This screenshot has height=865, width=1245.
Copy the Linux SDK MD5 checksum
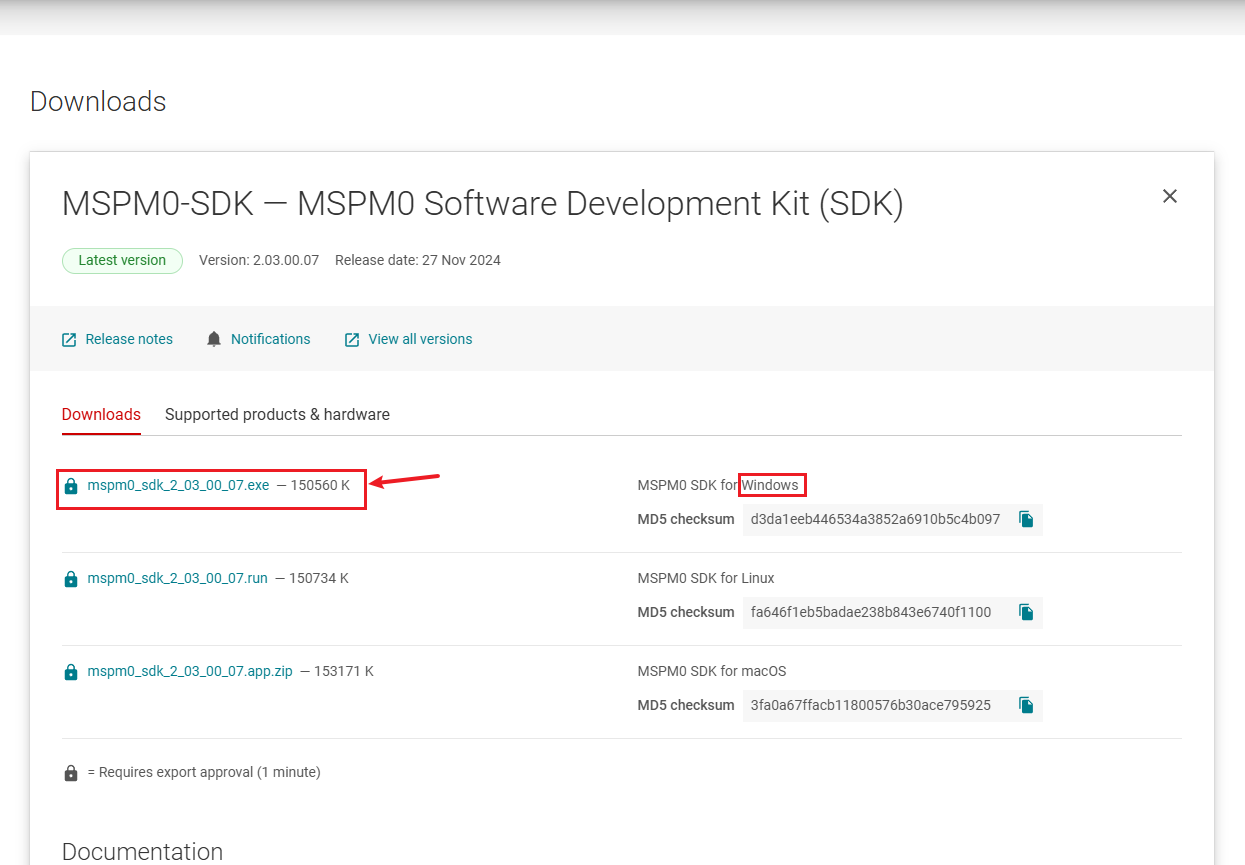[x=1026, y=612]
